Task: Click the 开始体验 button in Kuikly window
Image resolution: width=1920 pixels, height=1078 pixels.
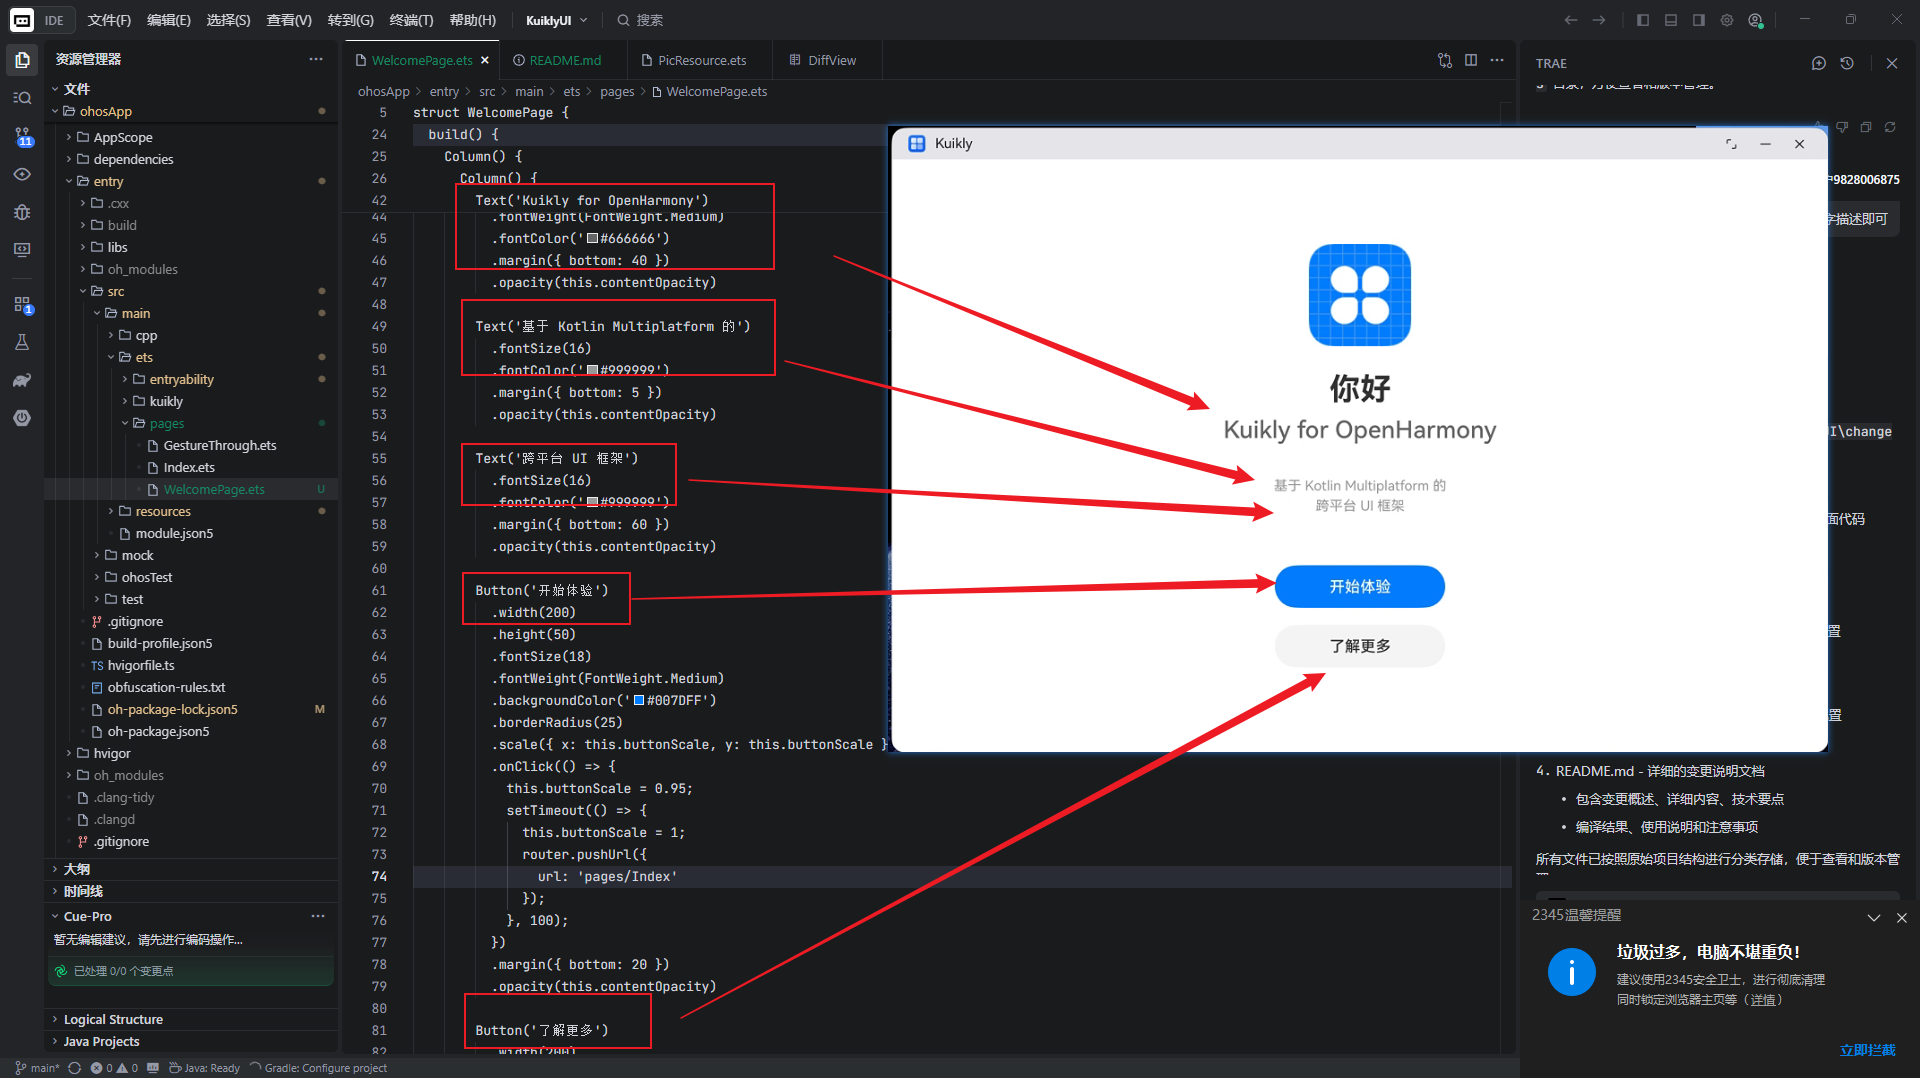Action: tap(1359, 587)
